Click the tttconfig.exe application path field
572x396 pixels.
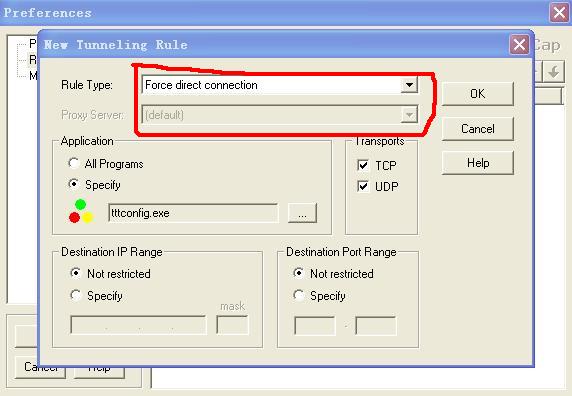(193, 213)
